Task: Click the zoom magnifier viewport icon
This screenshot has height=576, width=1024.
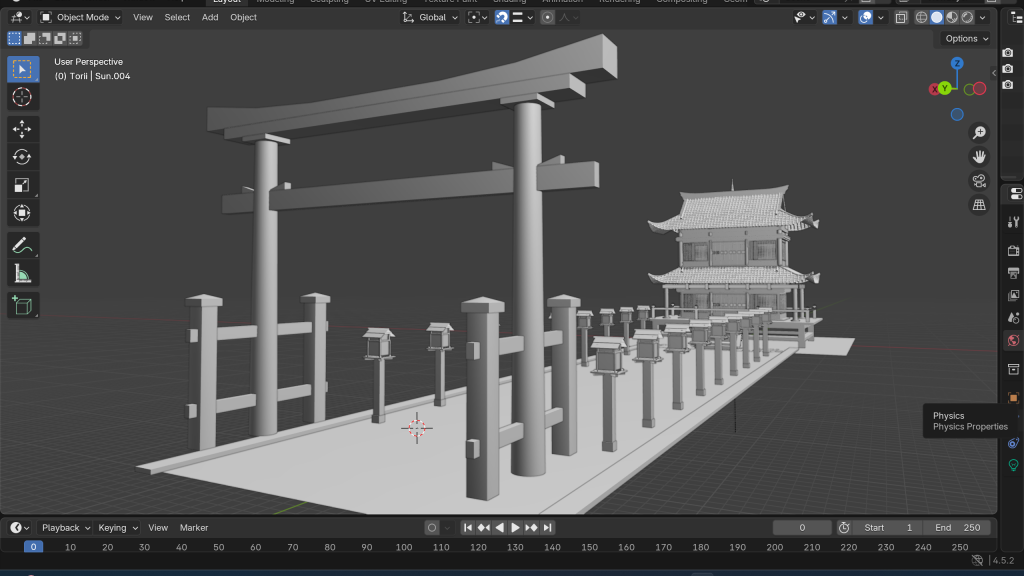Action: (x=979, y=133)
